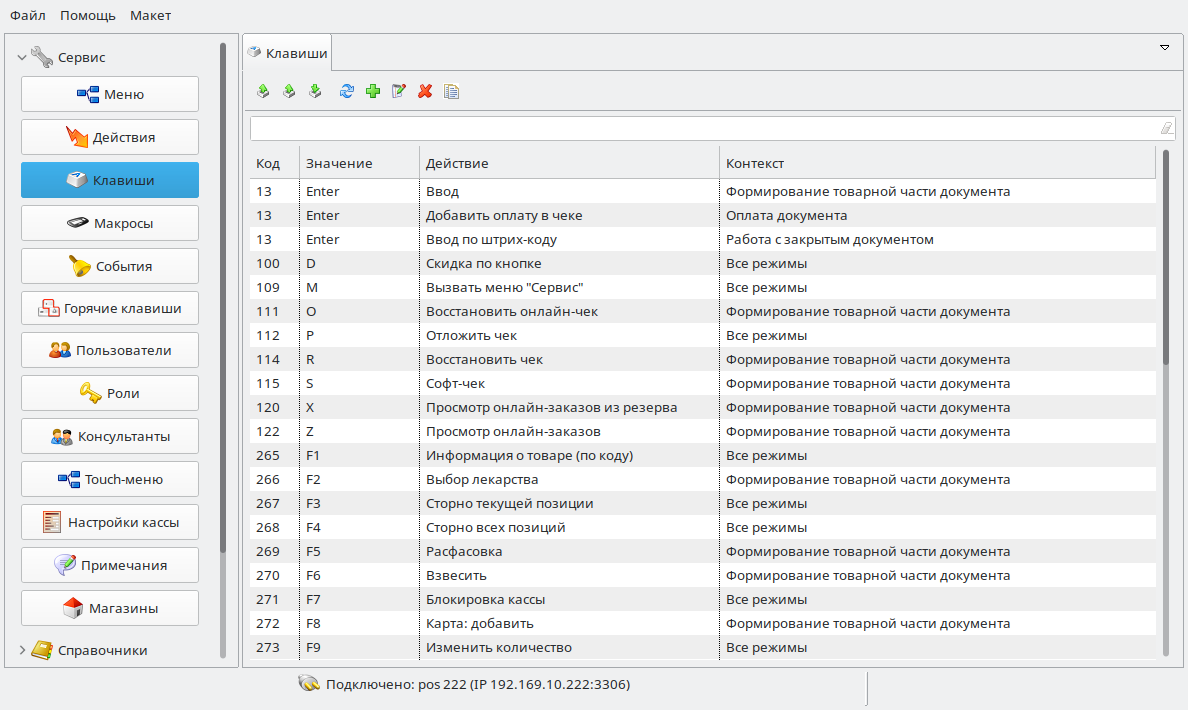The image size is (1188, 710).
Task: Open the Роли section
Action: point(110,393)
